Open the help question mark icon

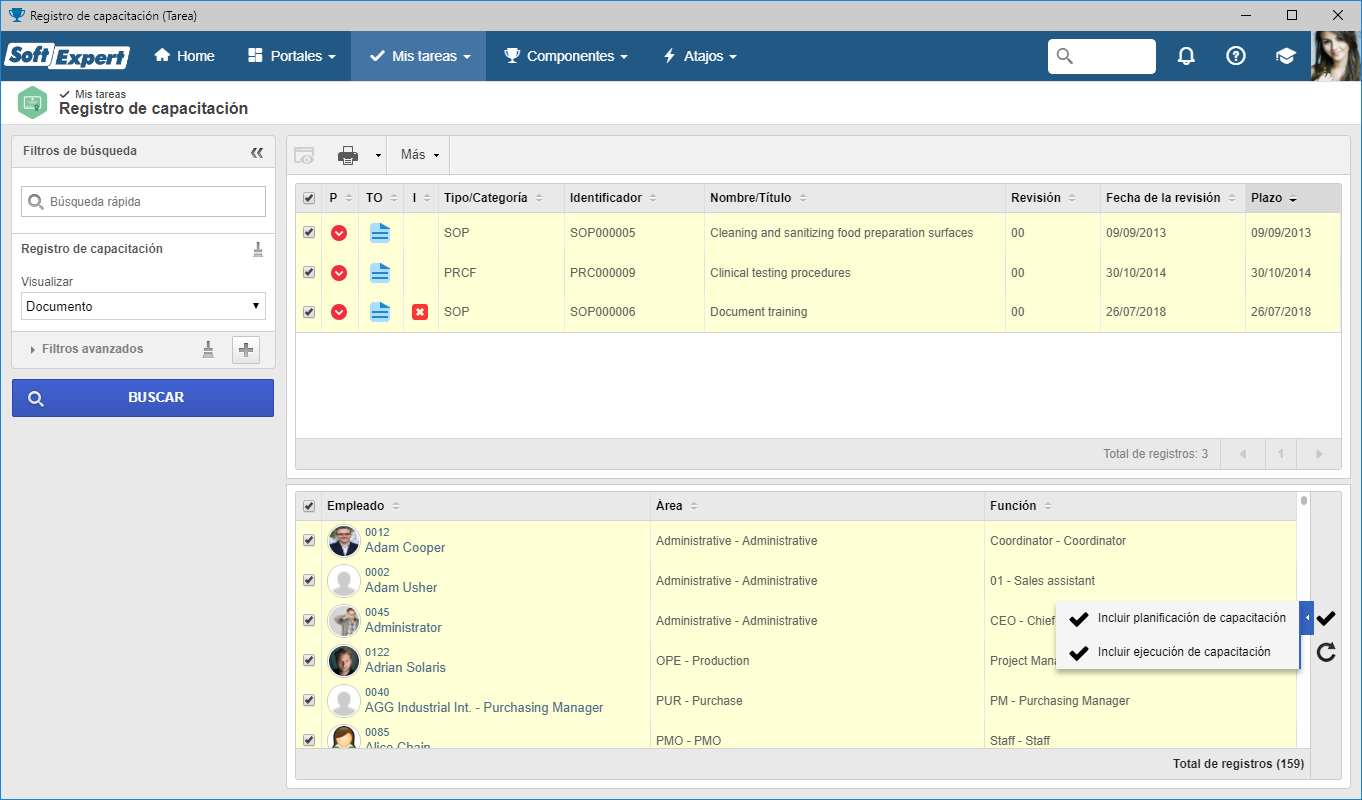coord(1236,56)
